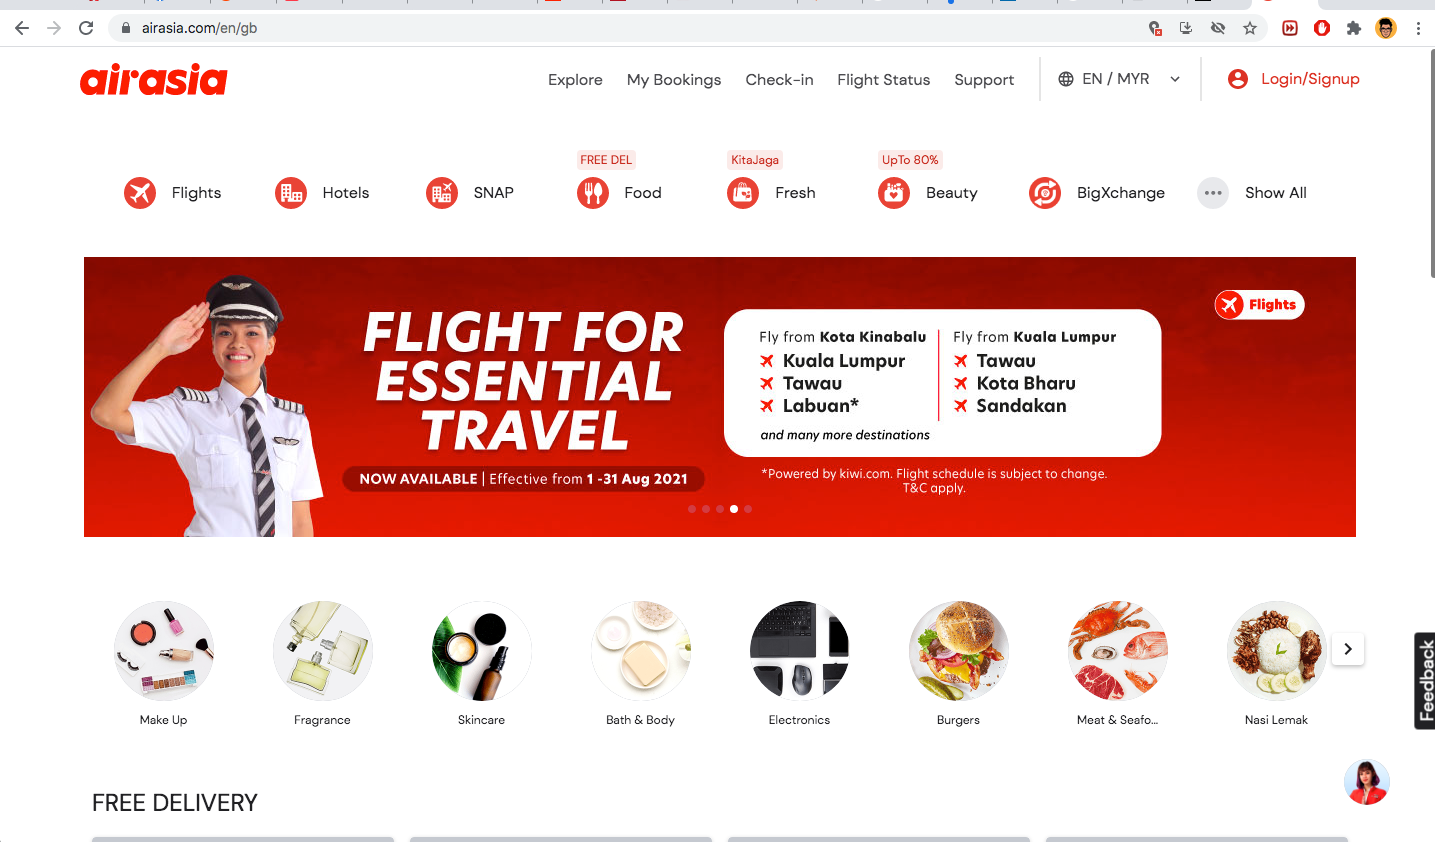Click the browser address bar
This screenshot has height=842, width=1435.
pyautogui.click(x=640, y=28)
